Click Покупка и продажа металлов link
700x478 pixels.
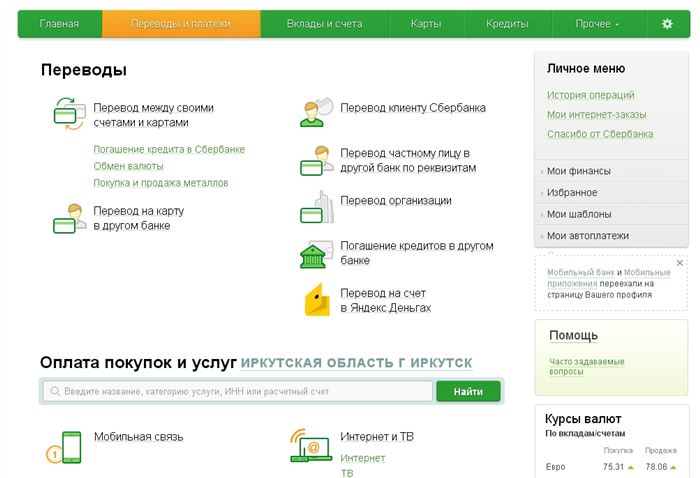pos(161,183)
